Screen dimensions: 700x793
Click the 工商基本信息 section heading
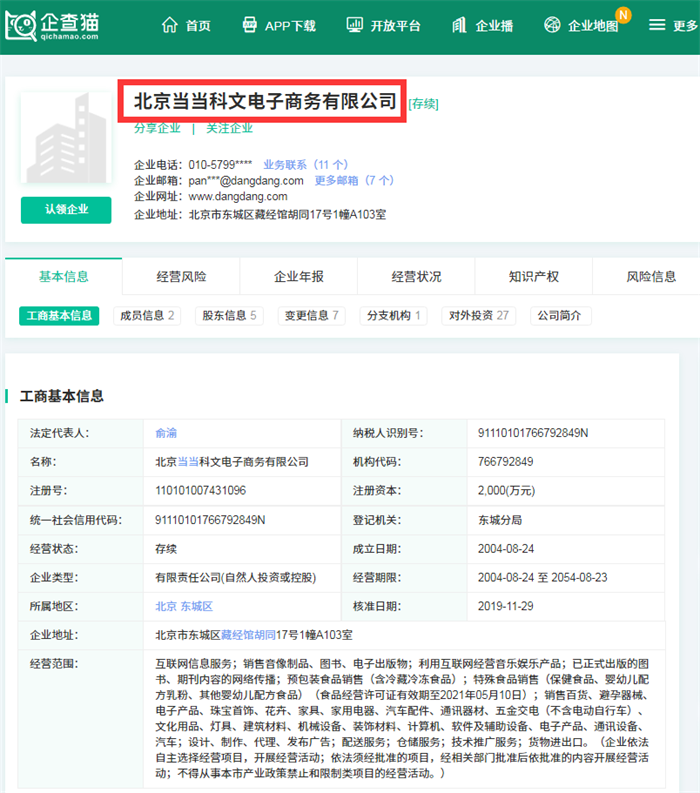pyautogui.click(x=62, y=396)
